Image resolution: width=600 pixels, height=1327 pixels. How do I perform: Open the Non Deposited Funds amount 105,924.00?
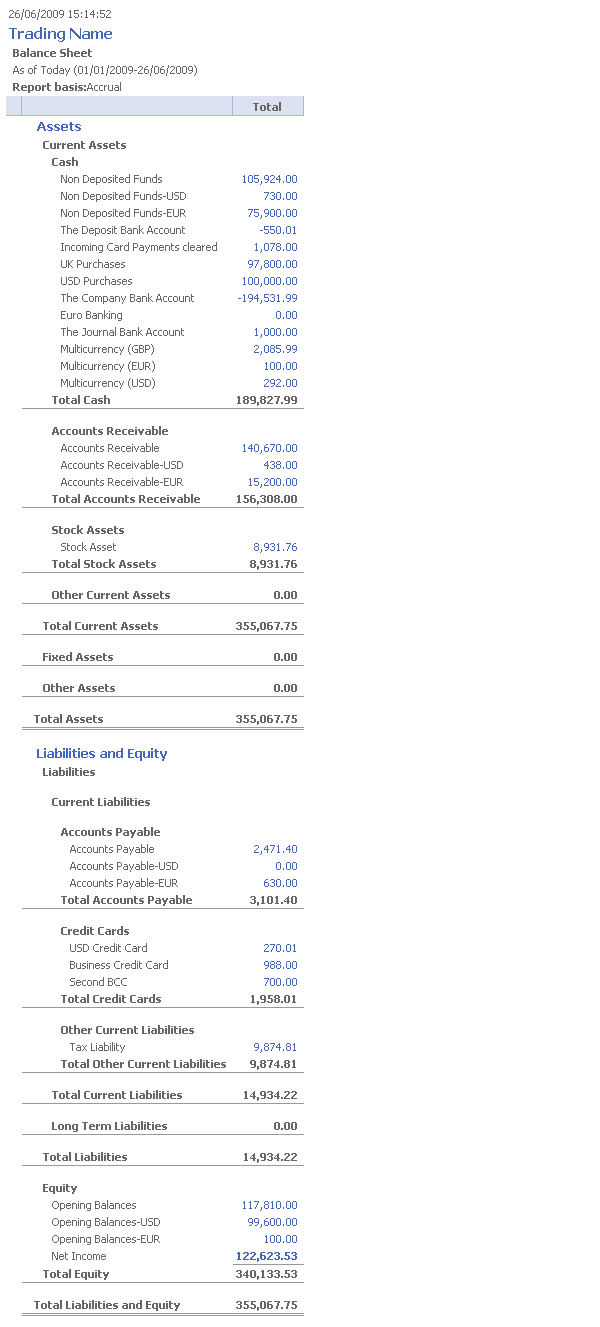[x=269, y=180]
